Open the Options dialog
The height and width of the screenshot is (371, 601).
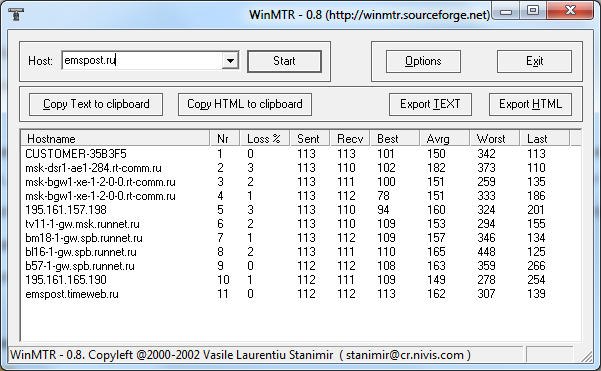[x=423, y=61]
